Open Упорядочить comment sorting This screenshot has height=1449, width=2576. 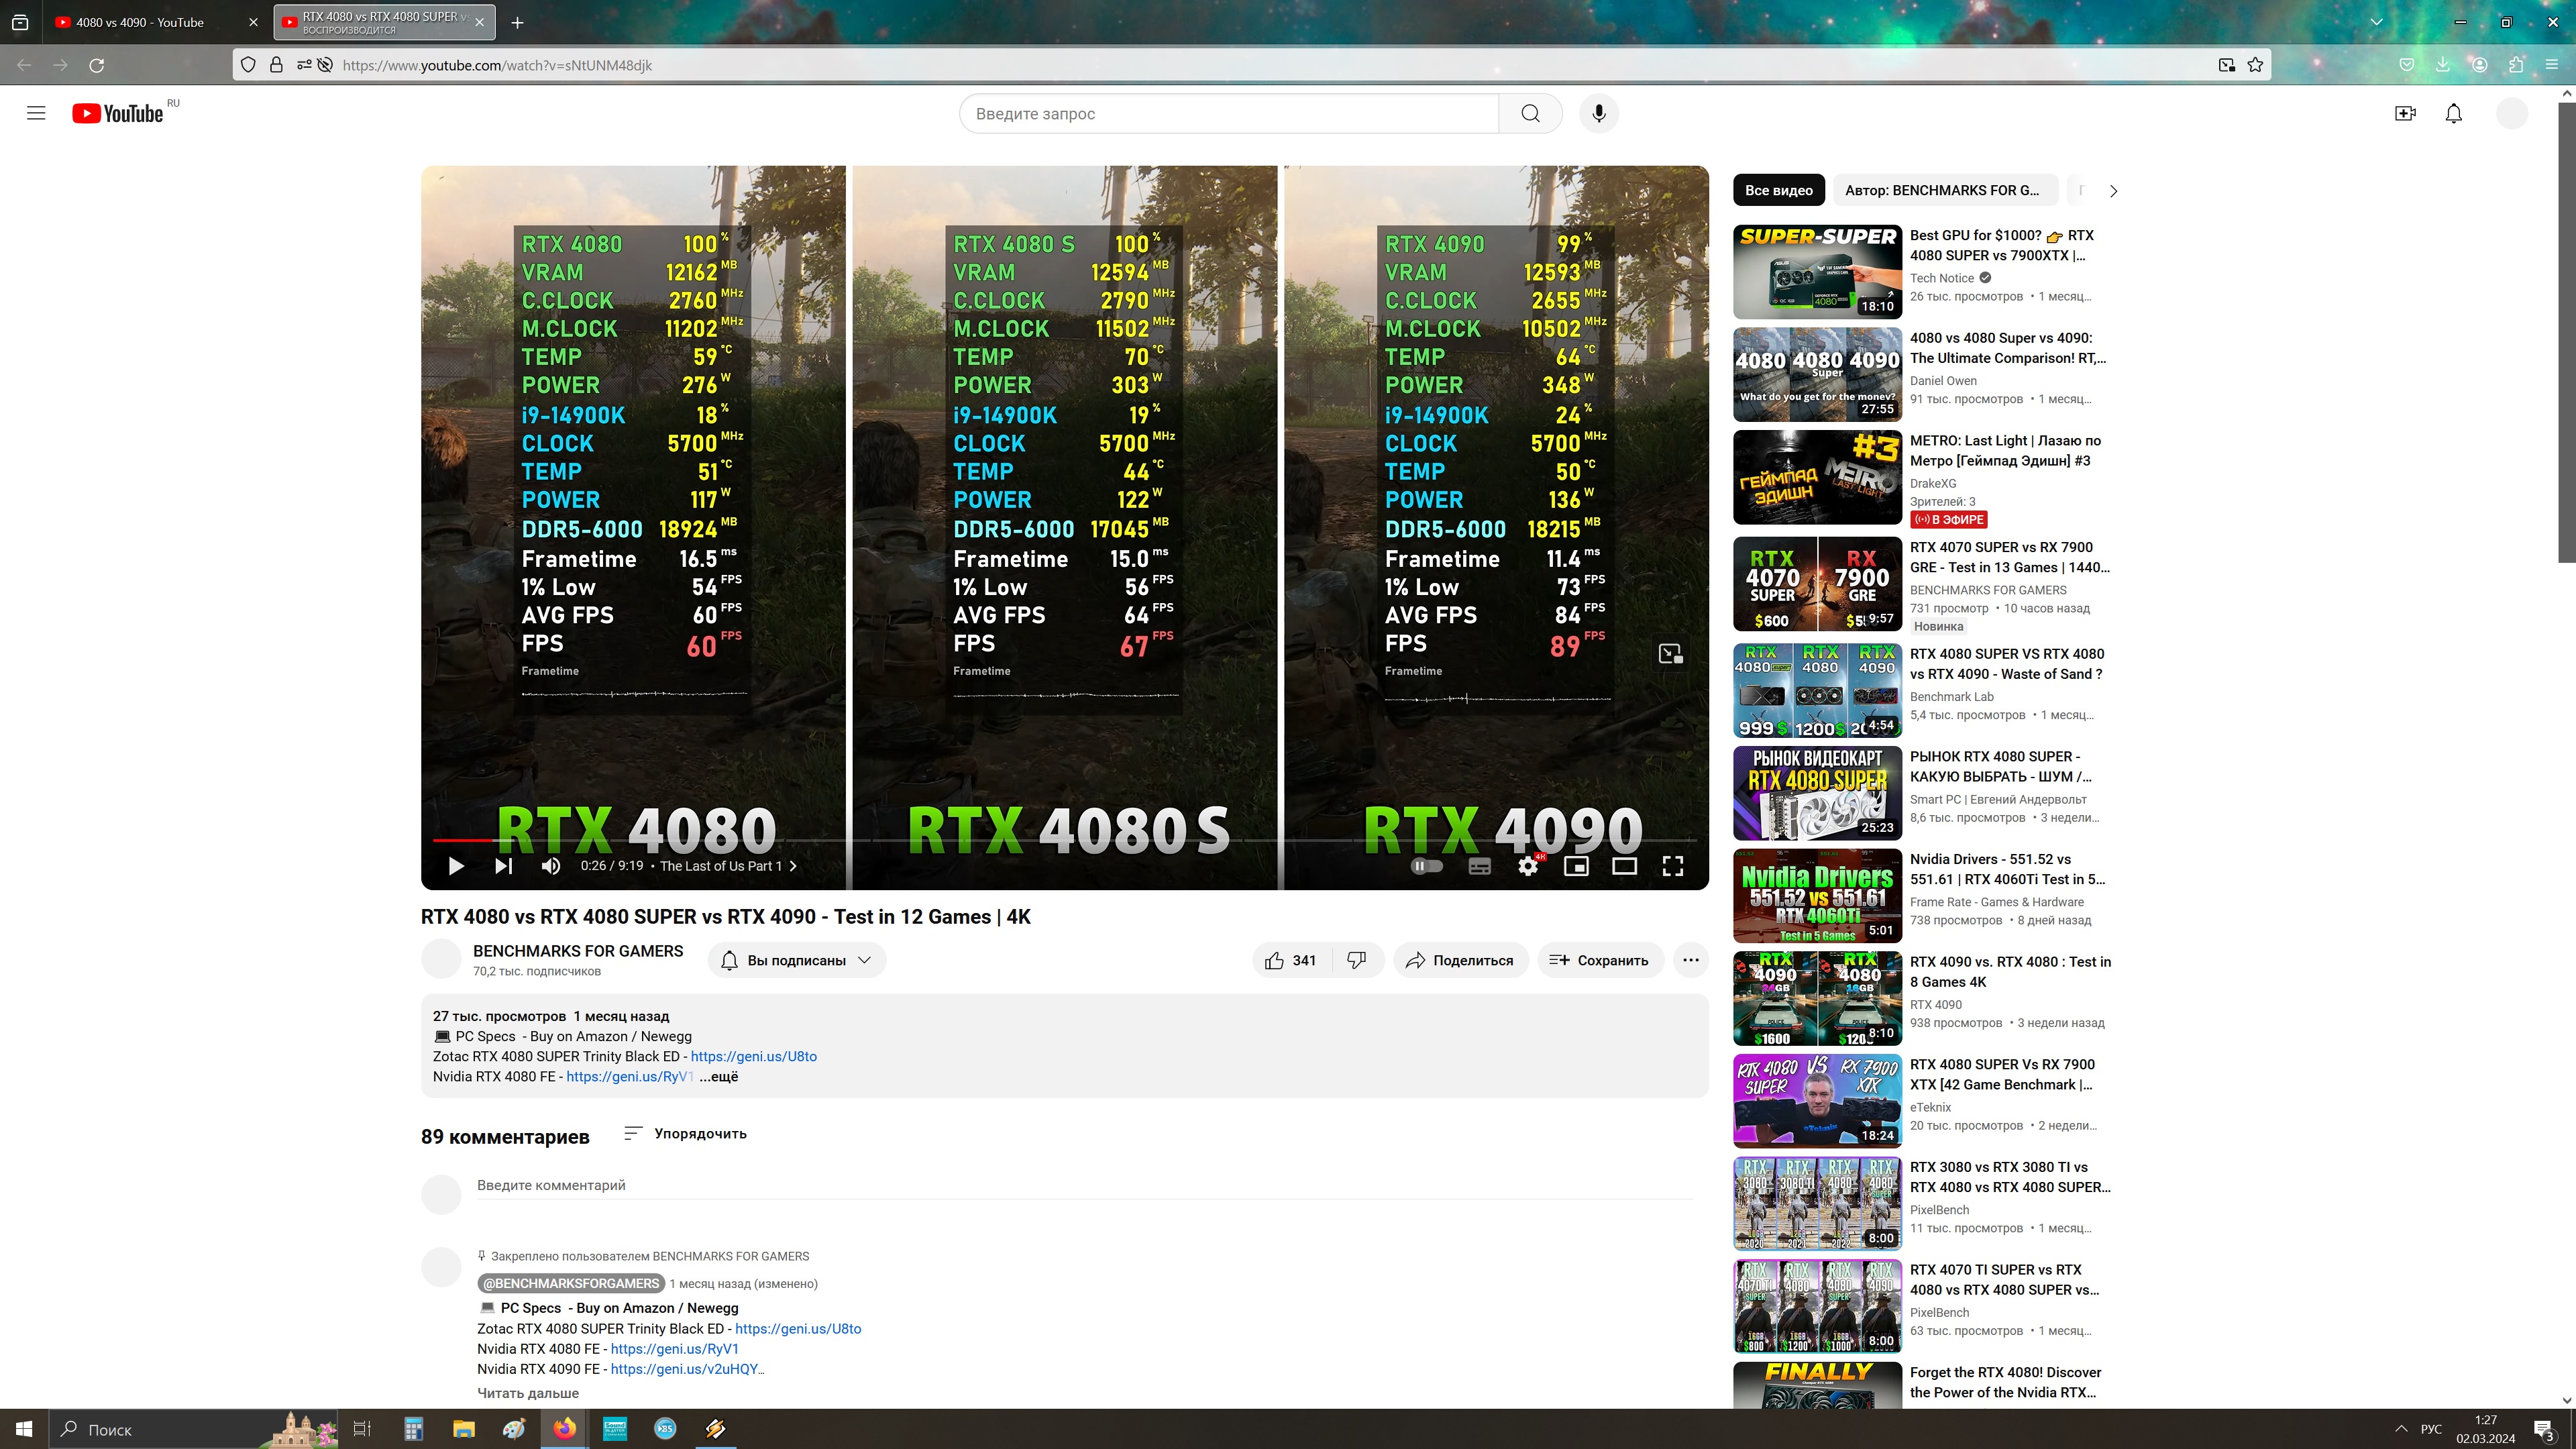685,1133
